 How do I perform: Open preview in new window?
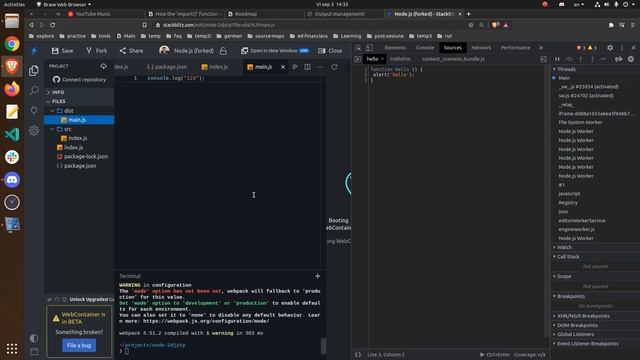pyautogui.click(x=274, y=51)
